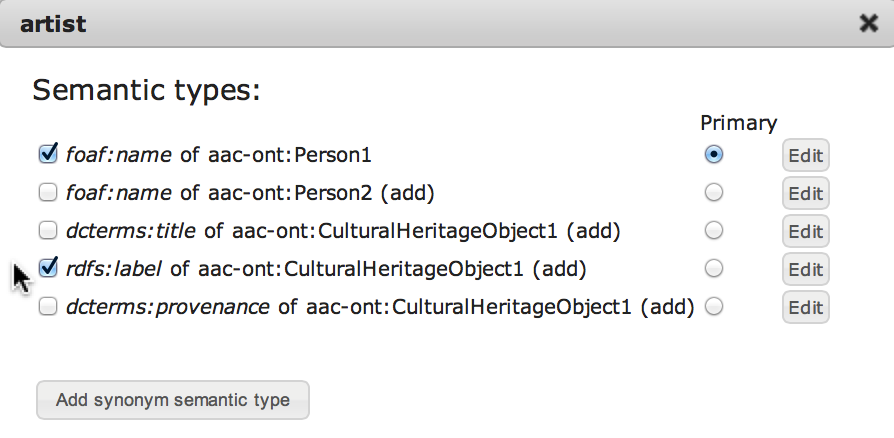Uncheck the rdfs:label semantic type checkbox
The width and height of the screenshot is (894, 438).
tap(47, 268)
